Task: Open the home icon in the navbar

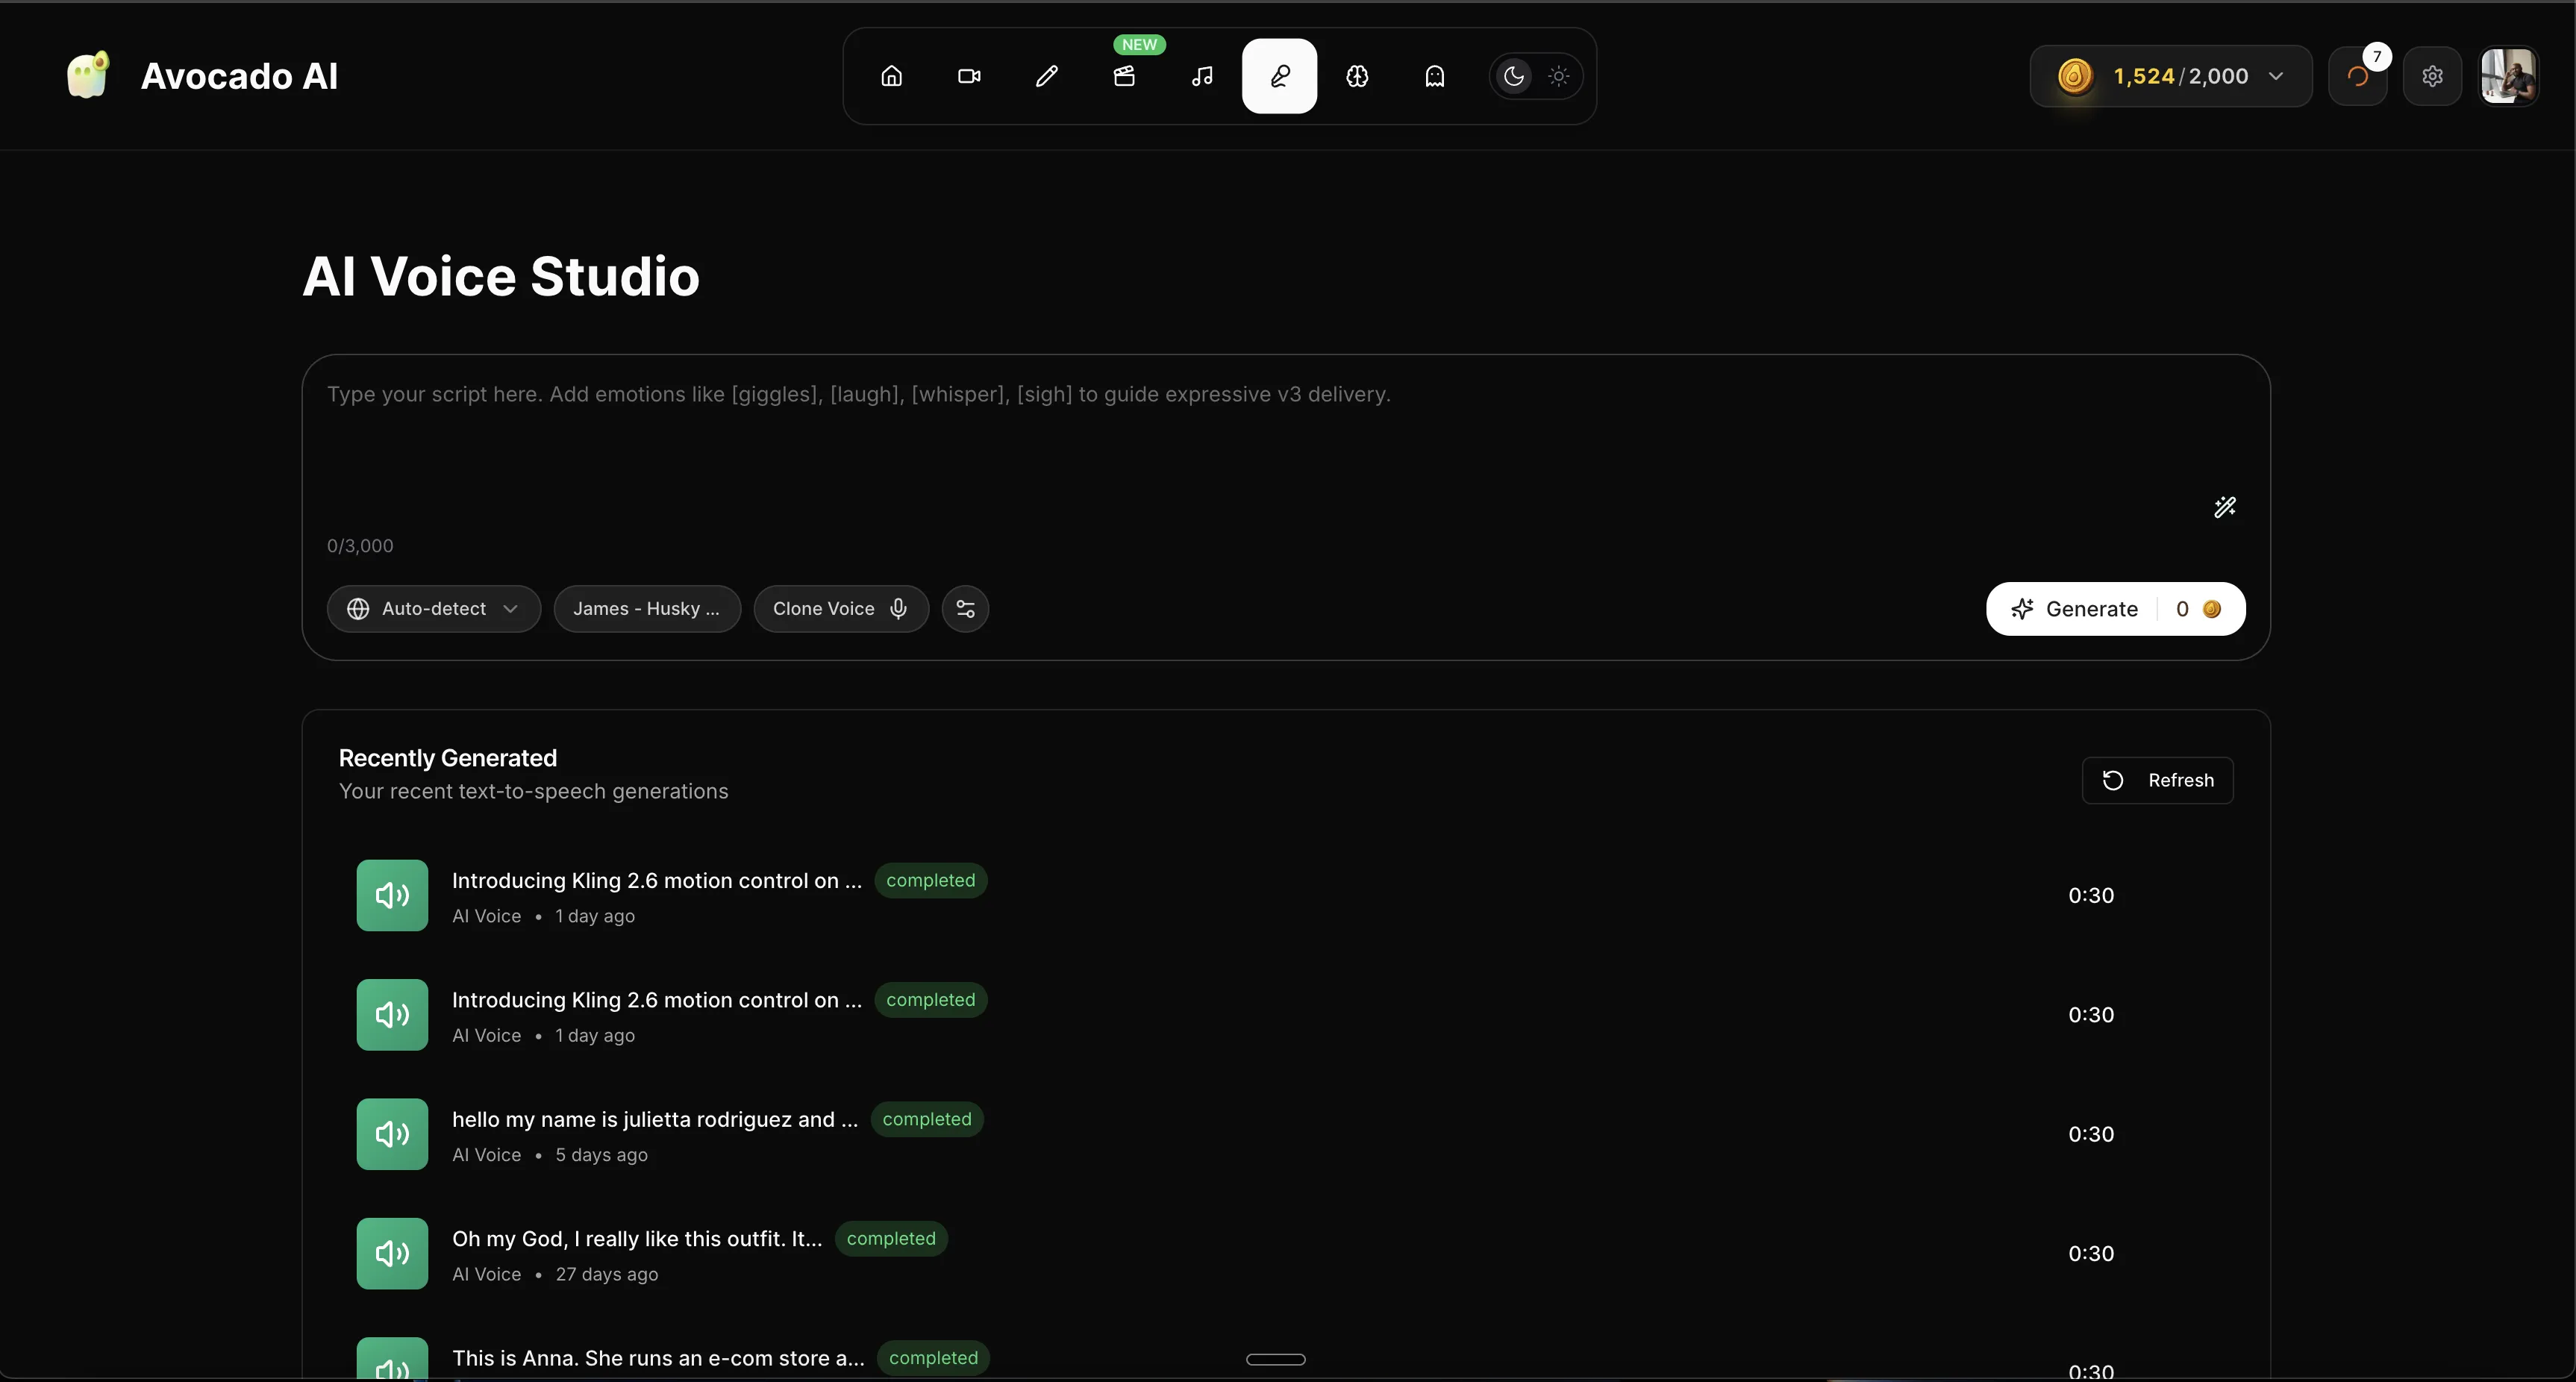Action: tap(891, 76)
